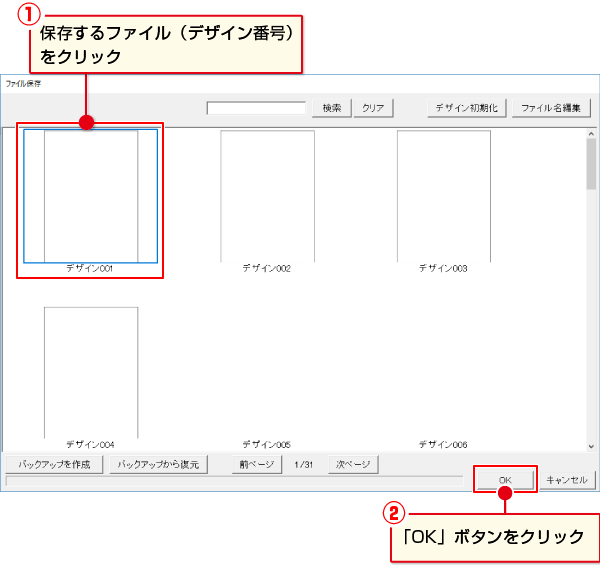The height and width of the screenshot is (565, 600).
Task: Click the ファイル保存 window title
Action: tap(23, 84)
